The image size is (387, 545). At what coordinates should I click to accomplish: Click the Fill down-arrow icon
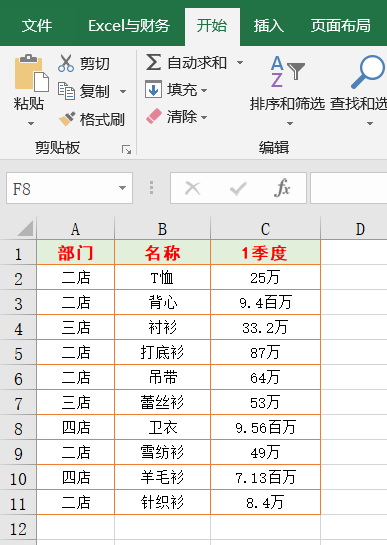(153, 90)
